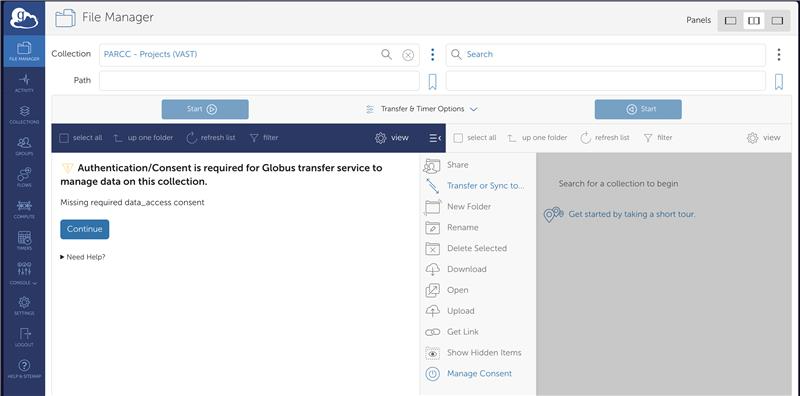Choose Rename action
800x396 pixels.
(x=452, y=228)
